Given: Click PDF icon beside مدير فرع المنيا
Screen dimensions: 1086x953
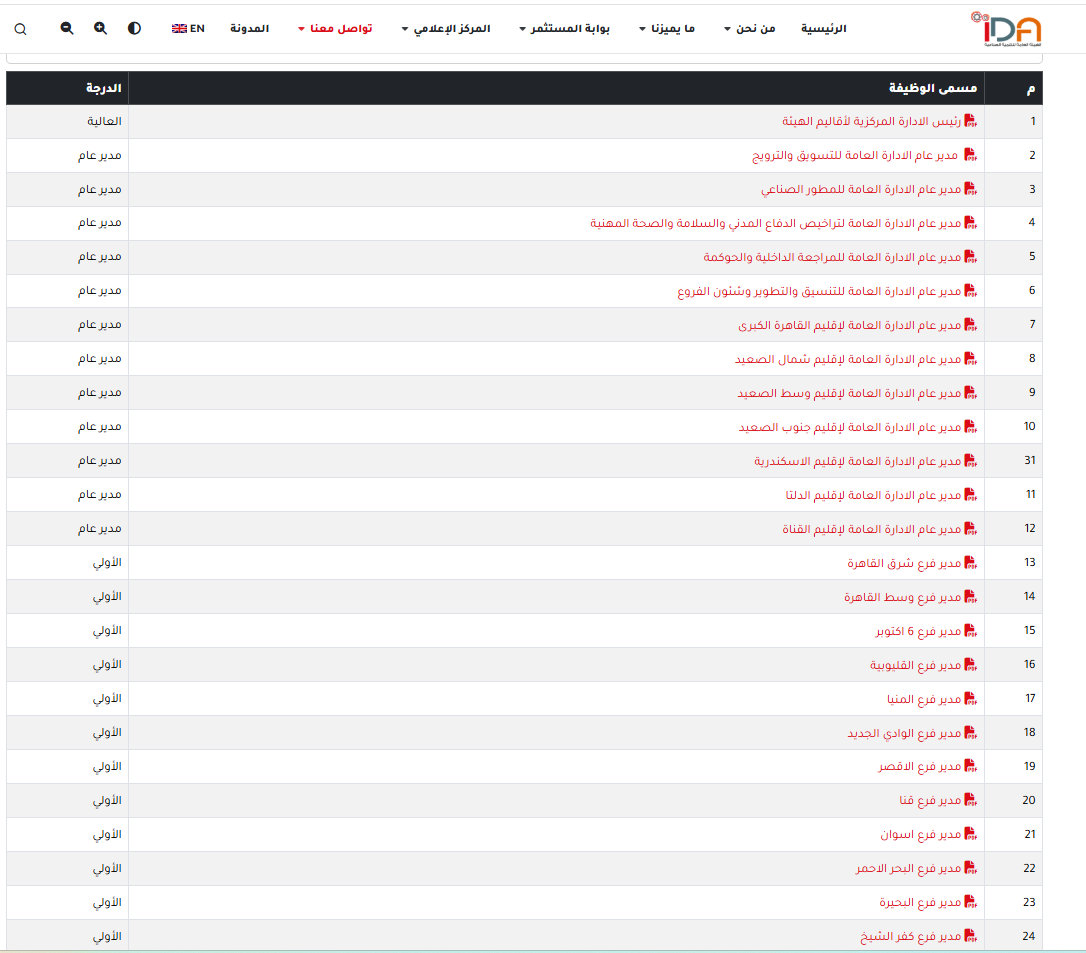Looking at the screenshot, I should [x=970, y=699].
